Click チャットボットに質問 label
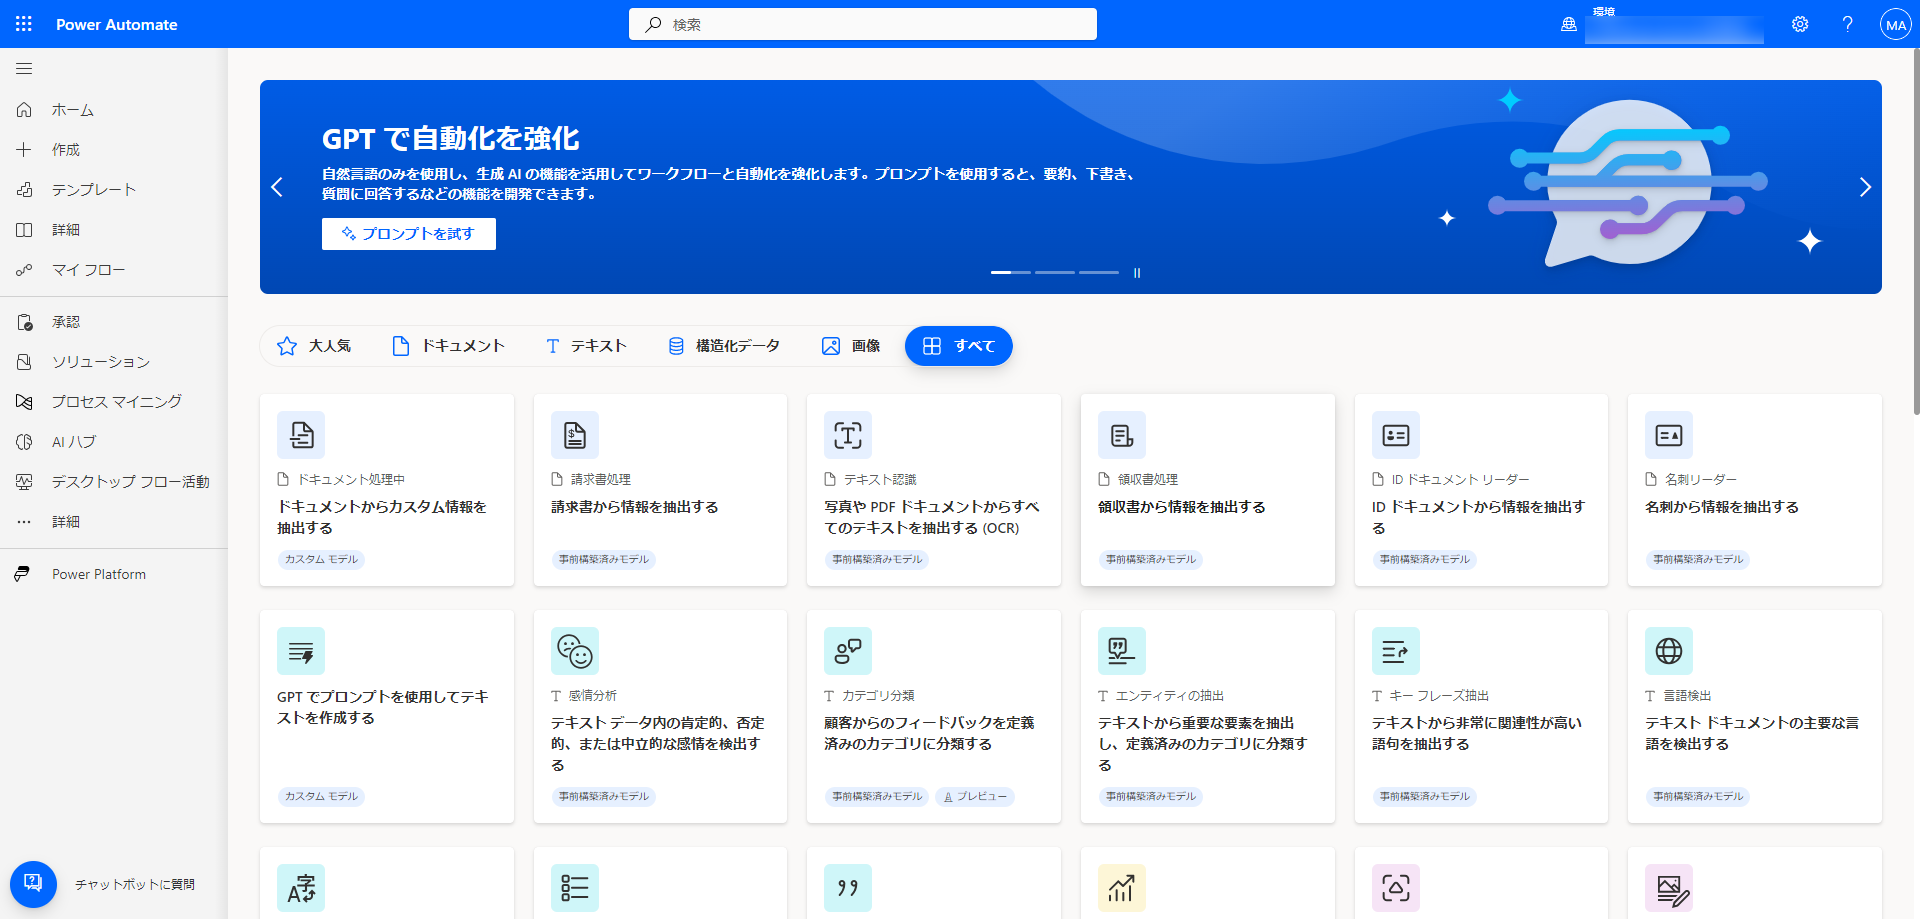 (x=135, y=885)
